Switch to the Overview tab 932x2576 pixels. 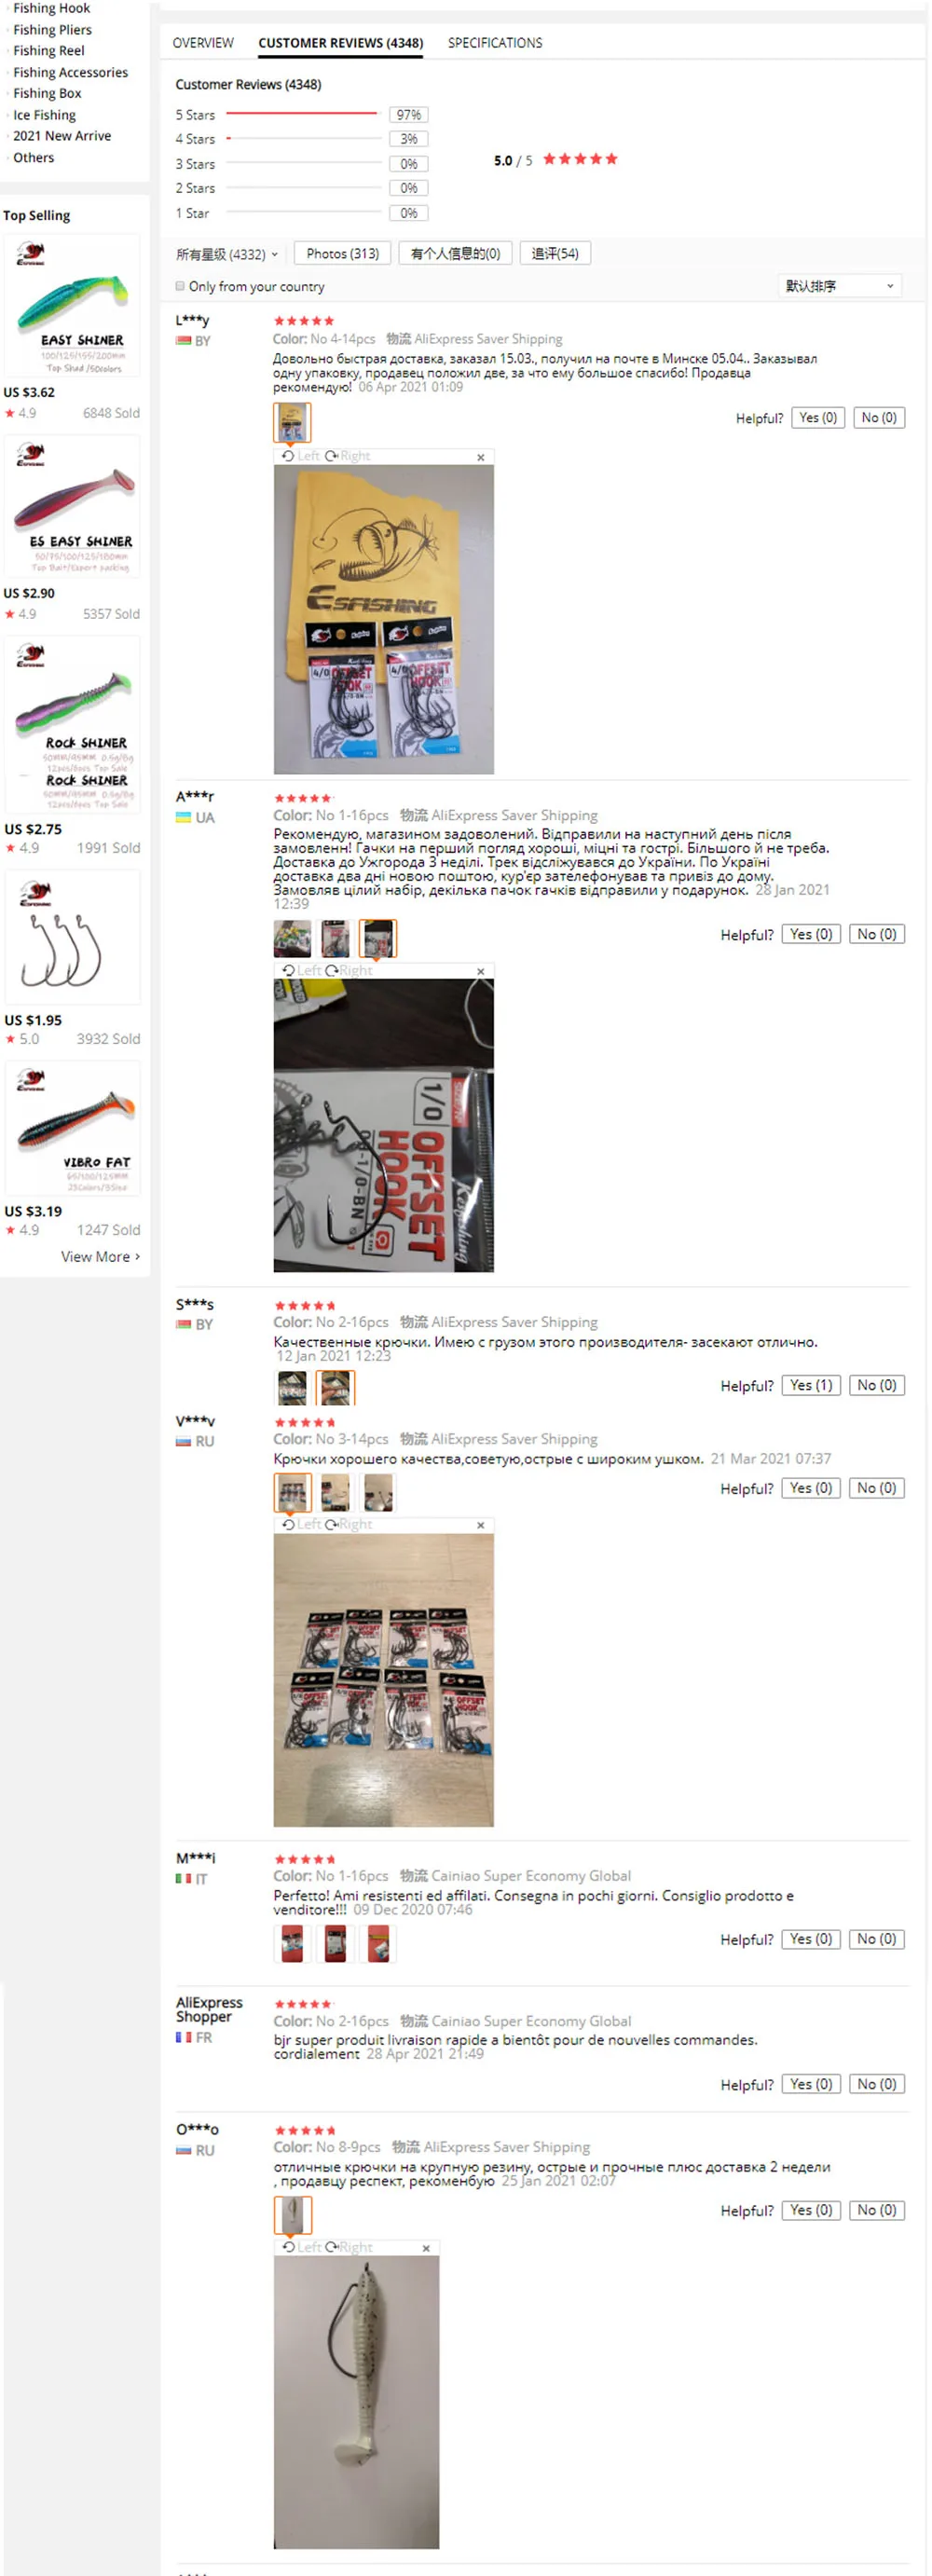203,43
